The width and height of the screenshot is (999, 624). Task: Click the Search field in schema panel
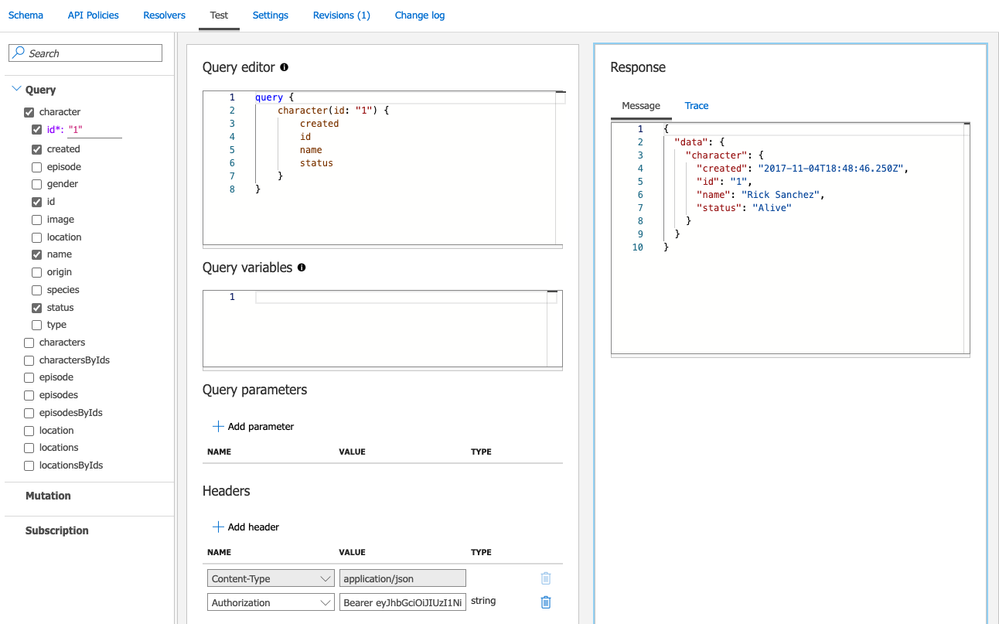pos(85,53)
